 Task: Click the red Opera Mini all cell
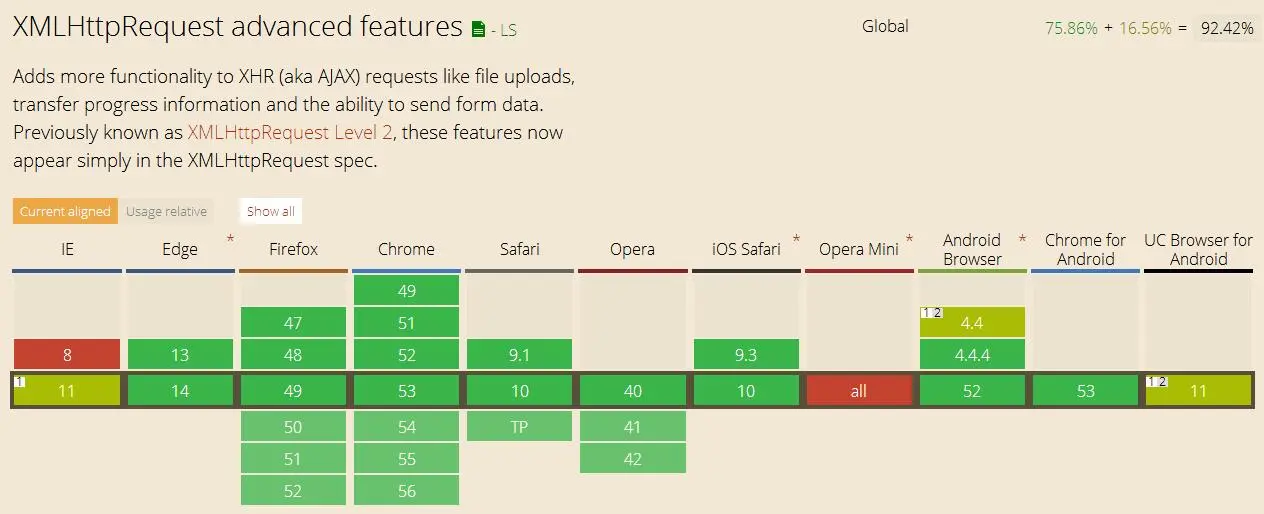click(859, 391)
